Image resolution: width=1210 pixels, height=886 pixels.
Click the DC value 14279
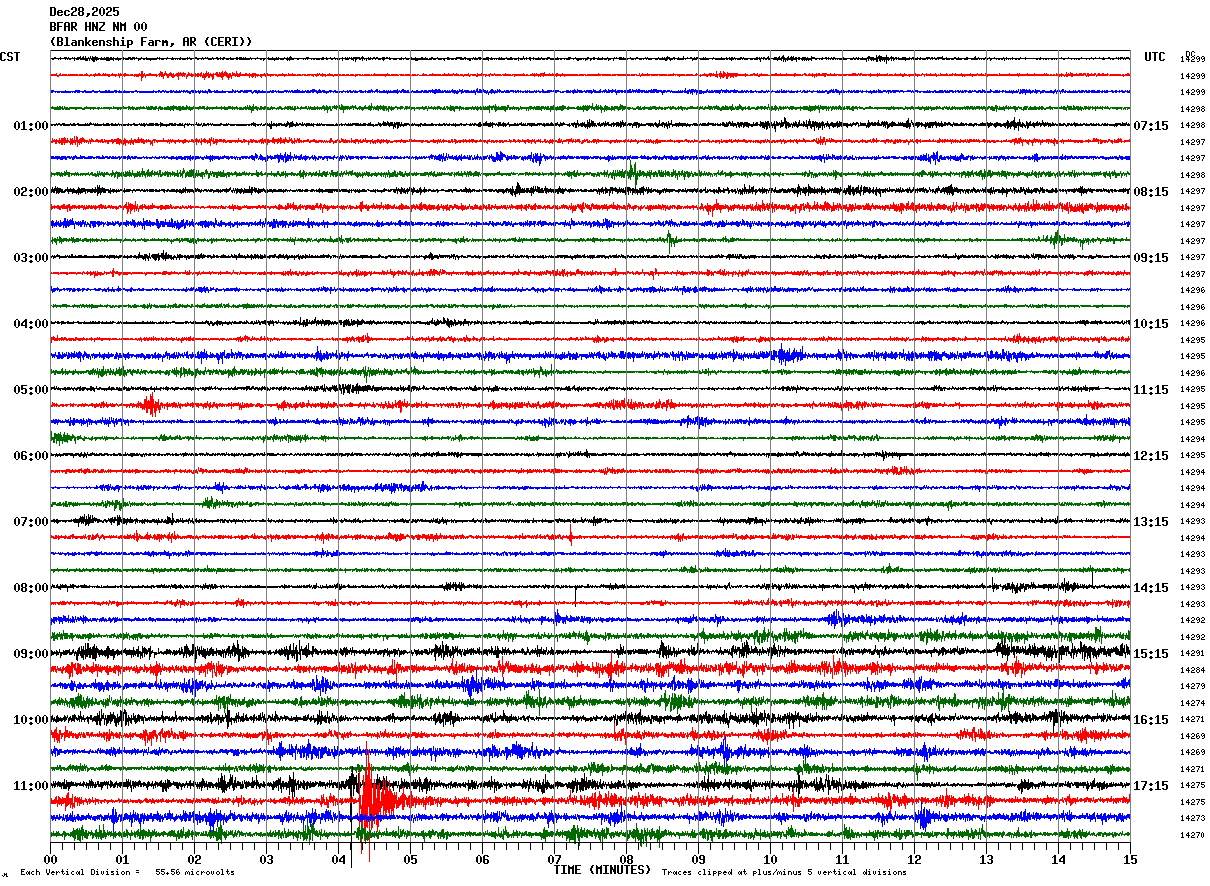coord(1192,687)
